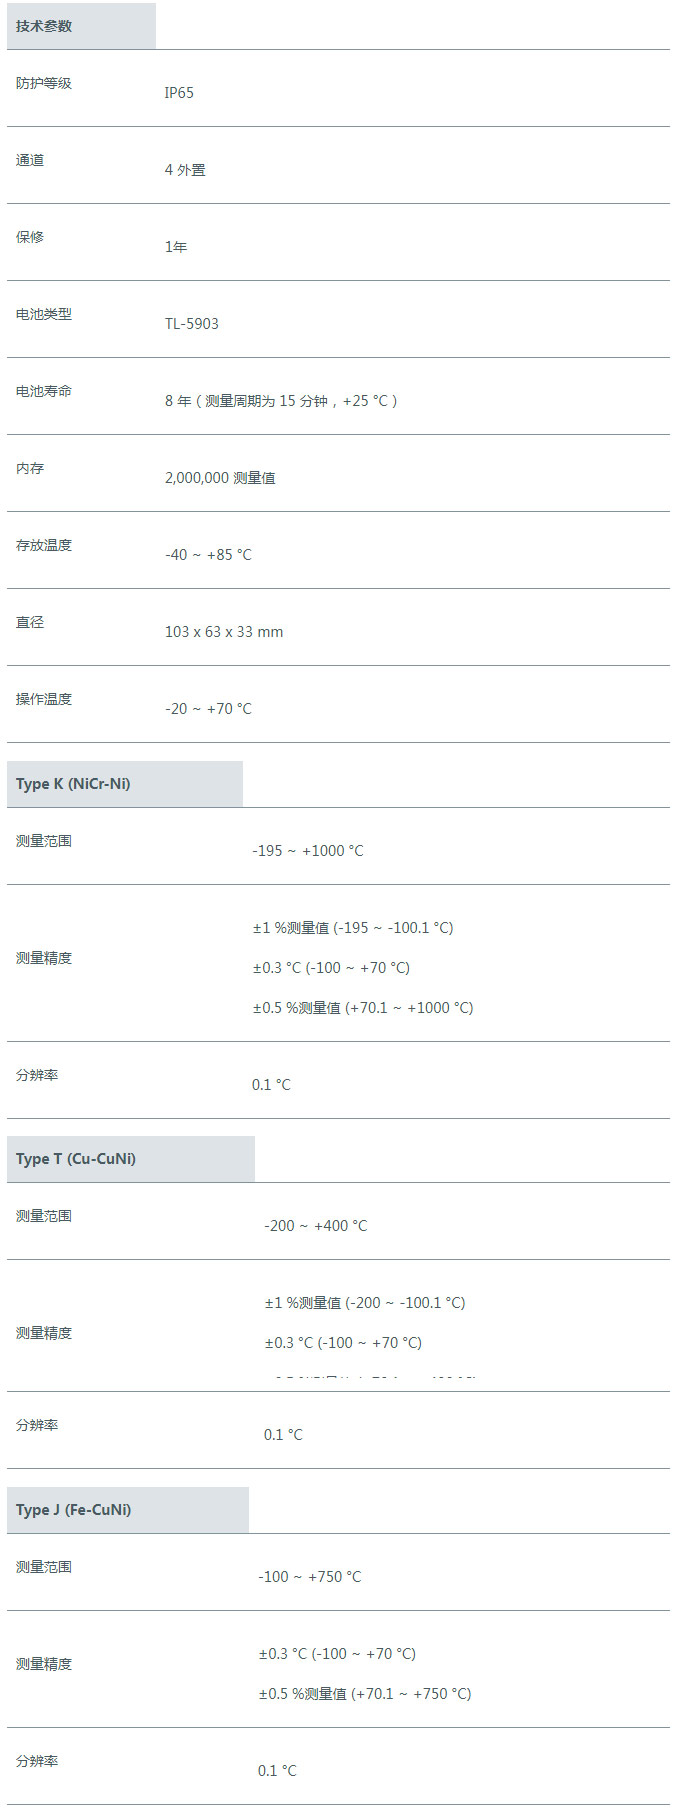The width and height of the screenshot is (681, 1811).
Task: Click the TL-5903 battery type value
Action: [x=192, y=324]
